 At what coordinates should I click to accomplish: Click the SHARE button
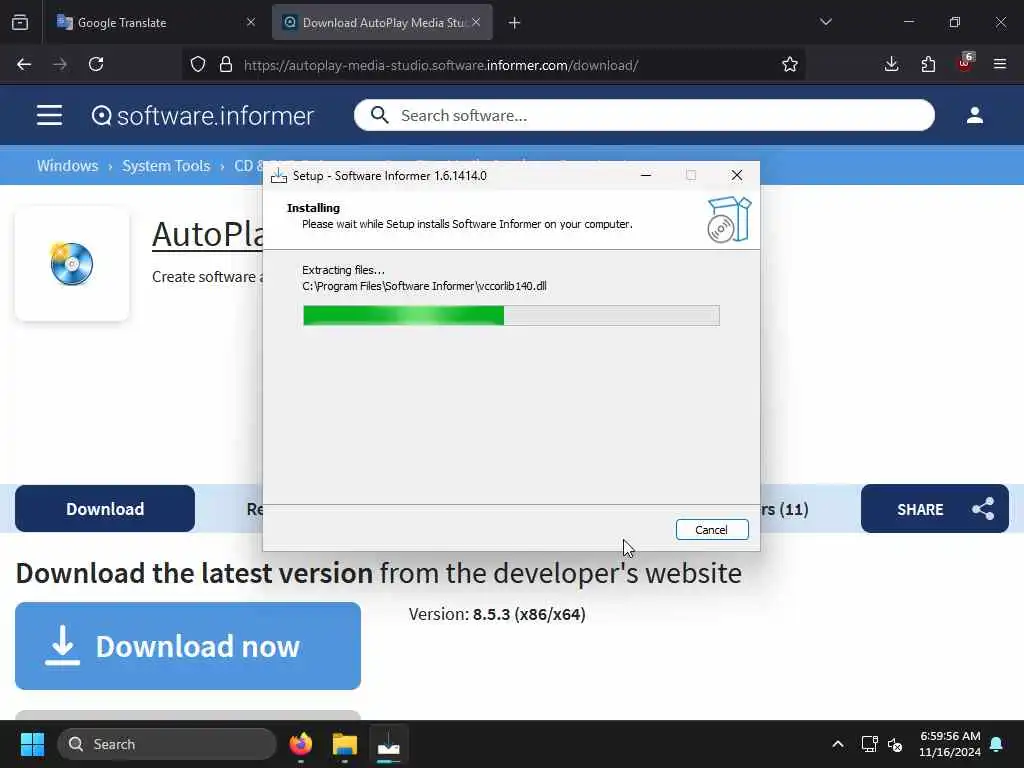point(935,509)
